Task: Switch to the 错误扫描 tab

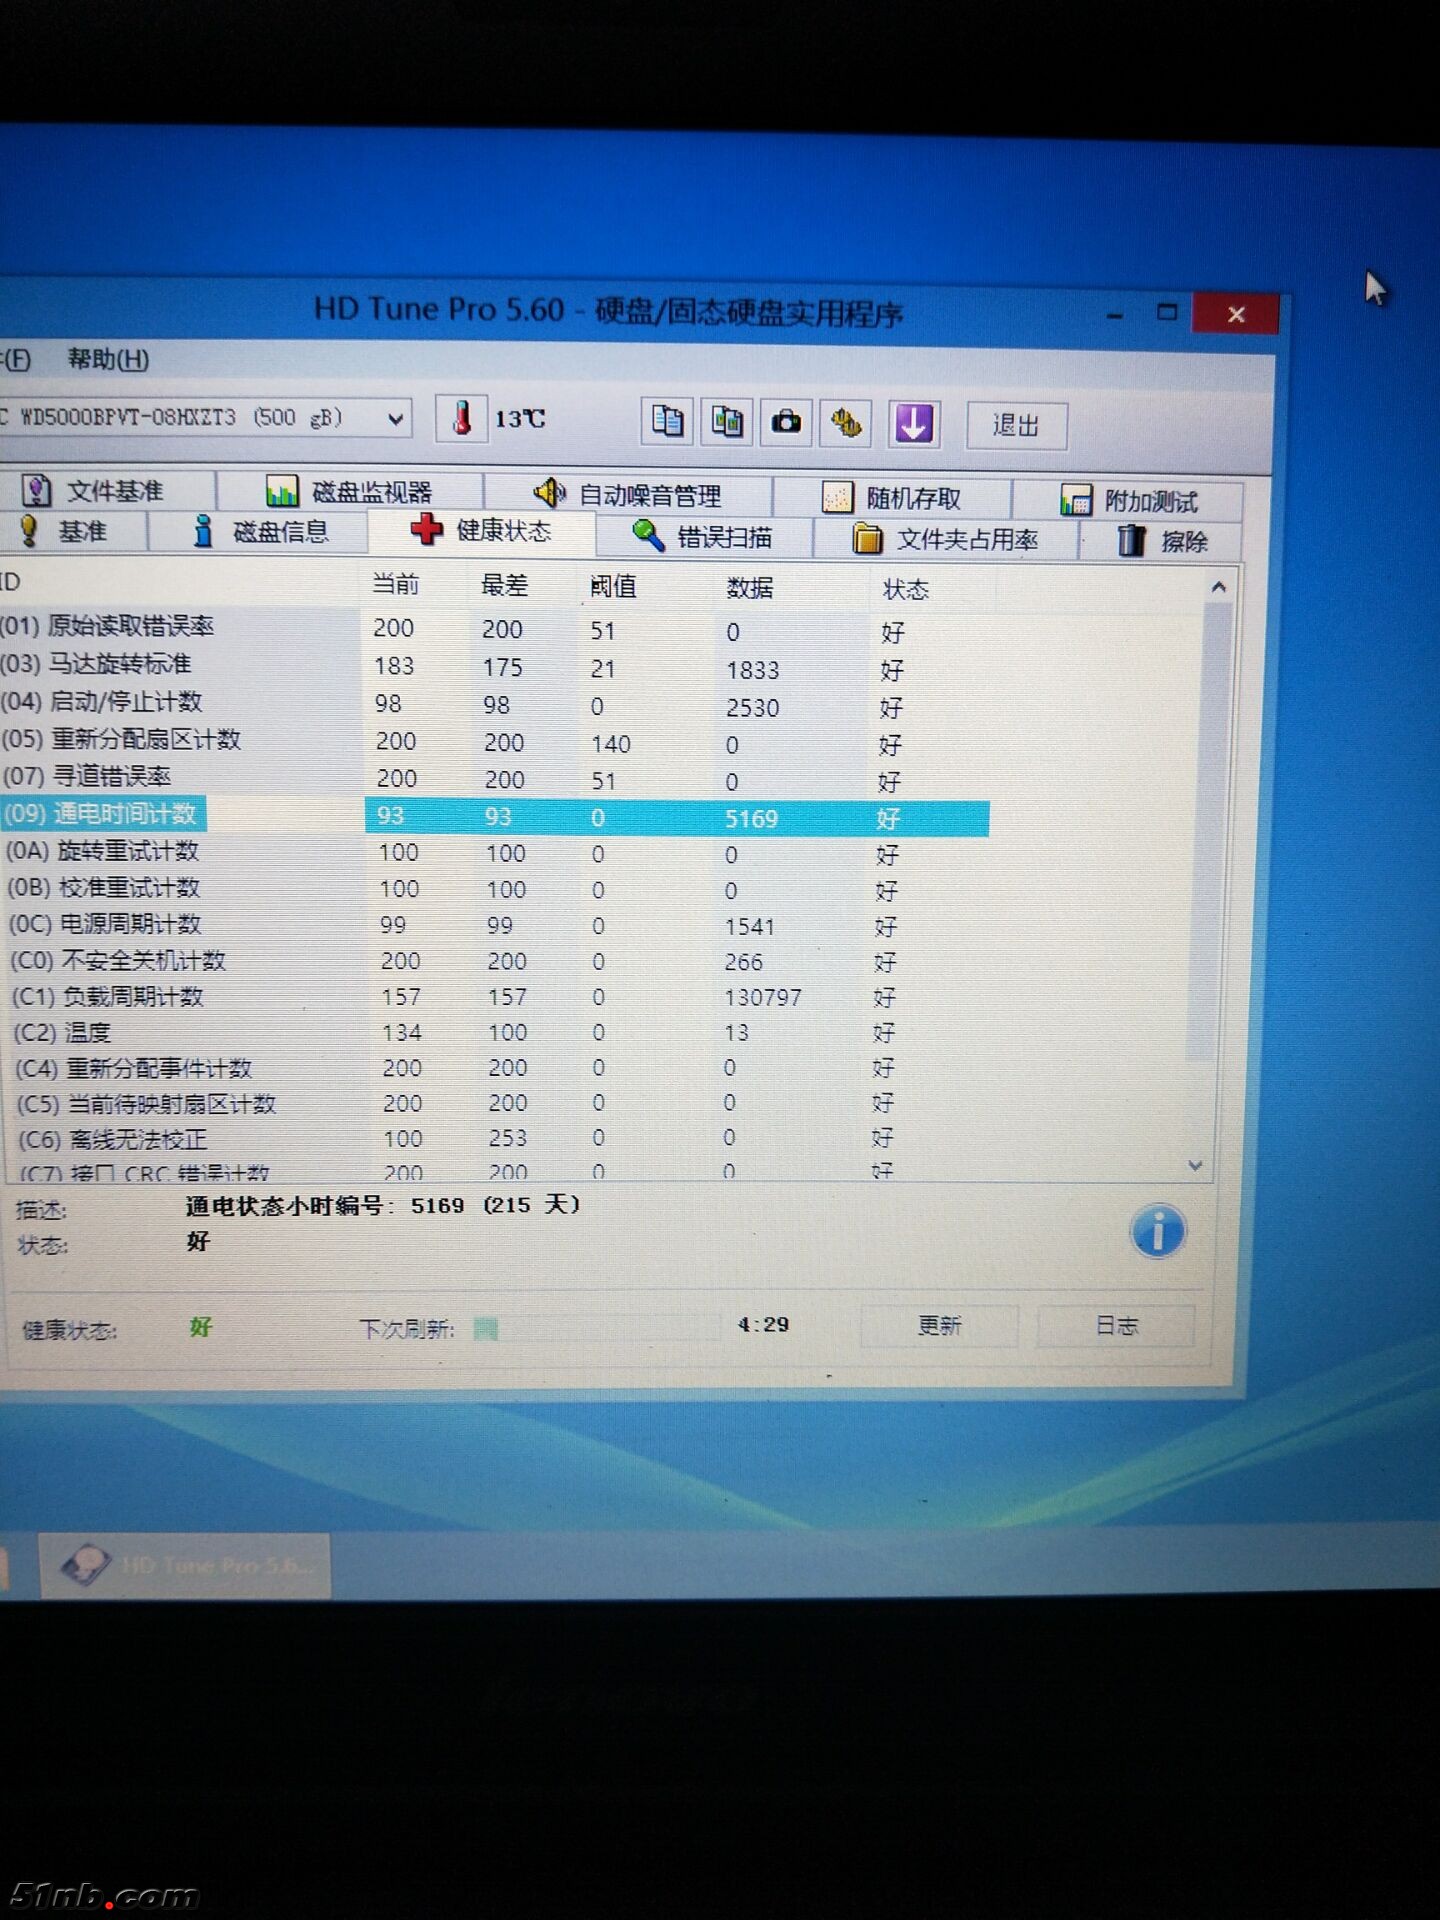Action: click(704, 537)
